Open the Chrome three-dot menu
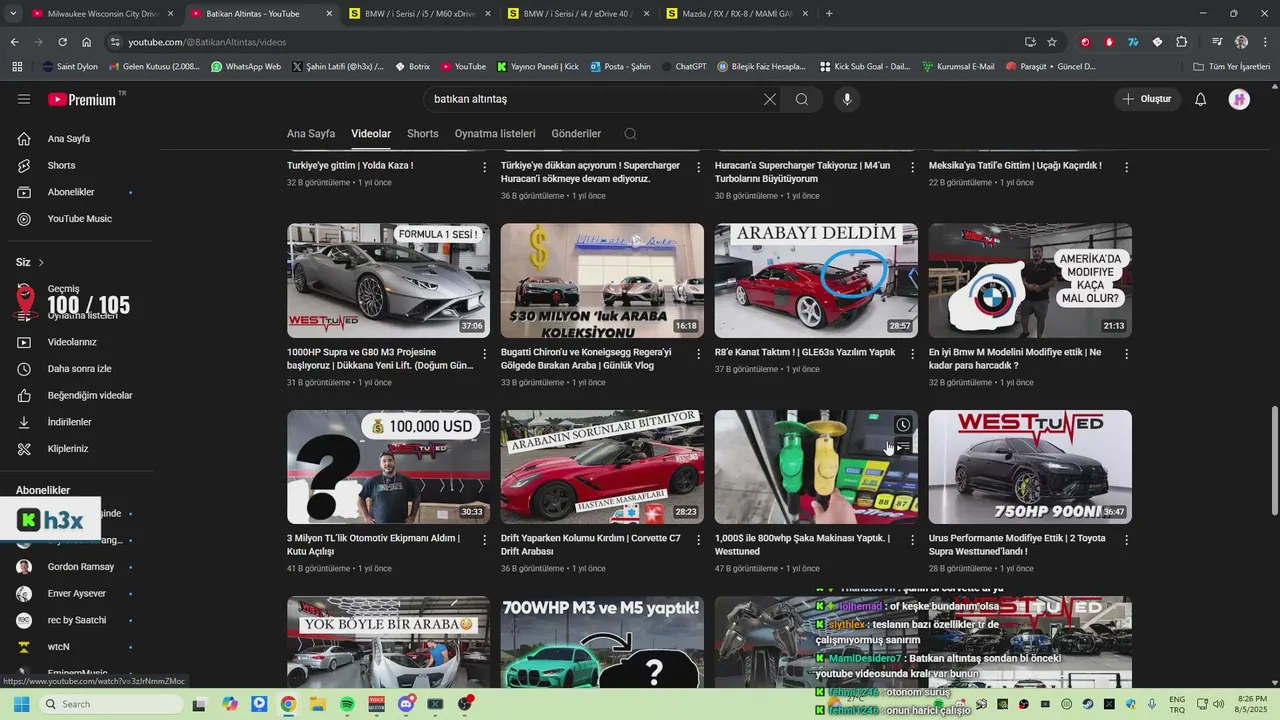Image resolution: width=1280 pixels, height=720 pixels. (1266, 42)
